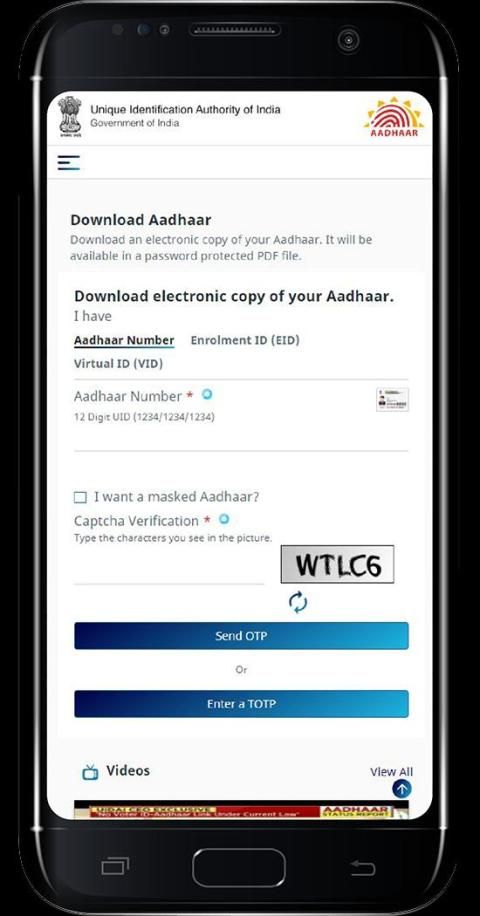Select the Aadhaar Number tab
Viewport: 480px width, 916px height.
[x=124, y=341]
